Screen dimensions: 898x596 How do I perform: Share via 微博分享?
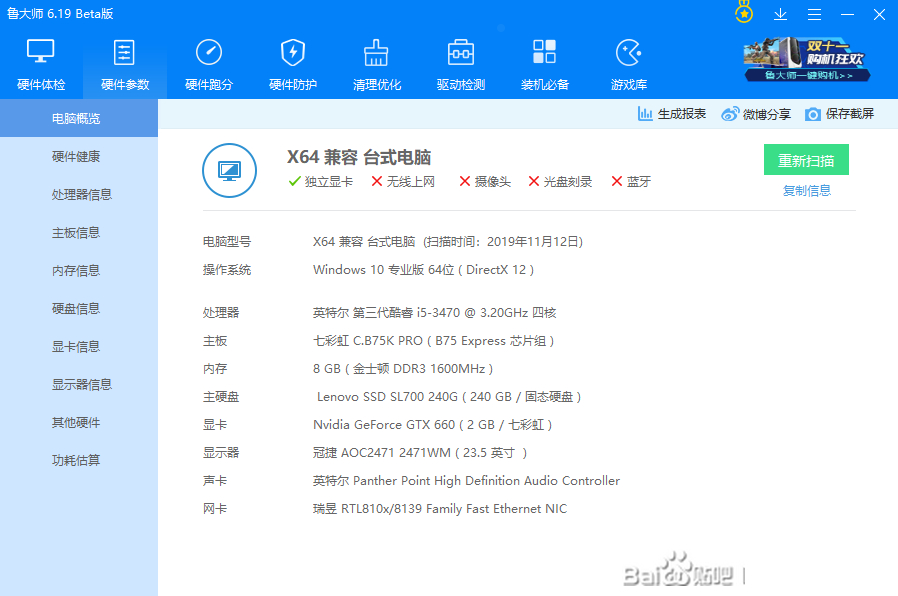(x=756, y=114)
